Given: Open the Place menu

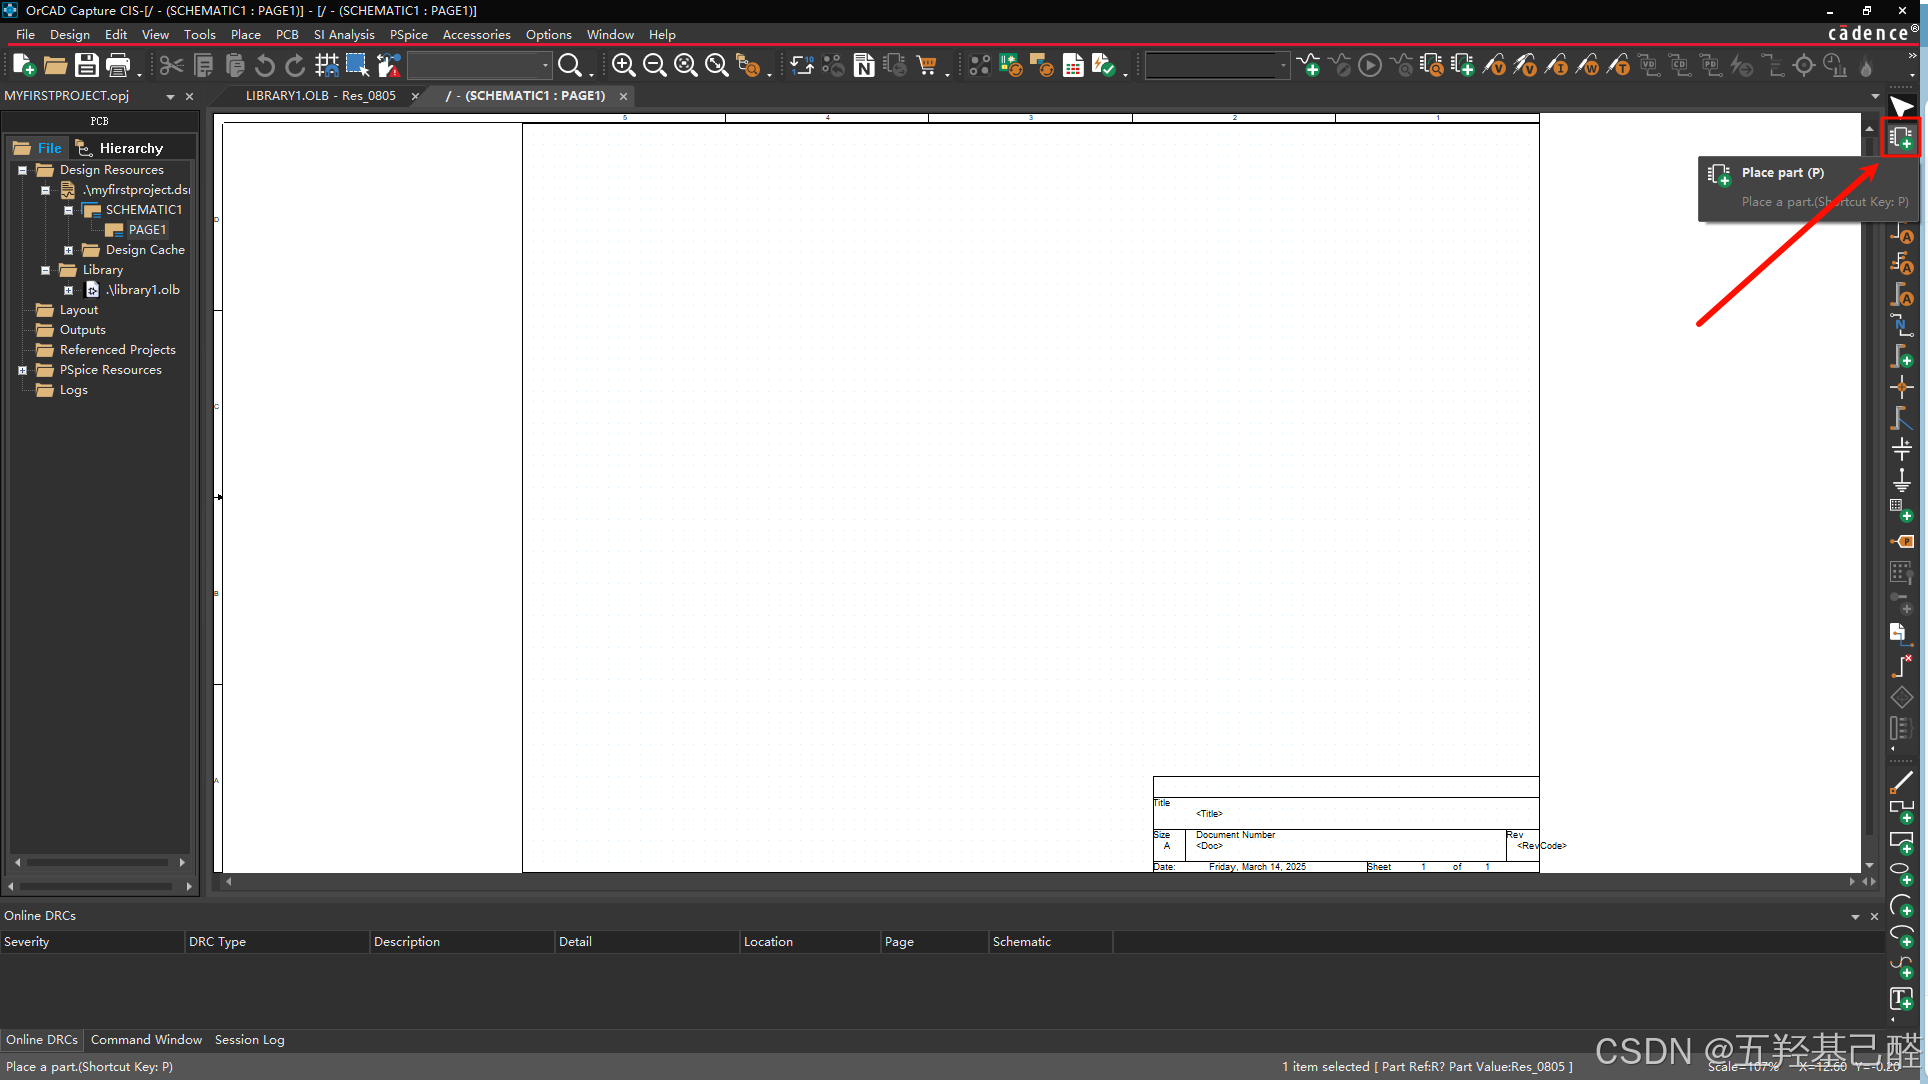Looking at the screenshot, I should (245, 34).
